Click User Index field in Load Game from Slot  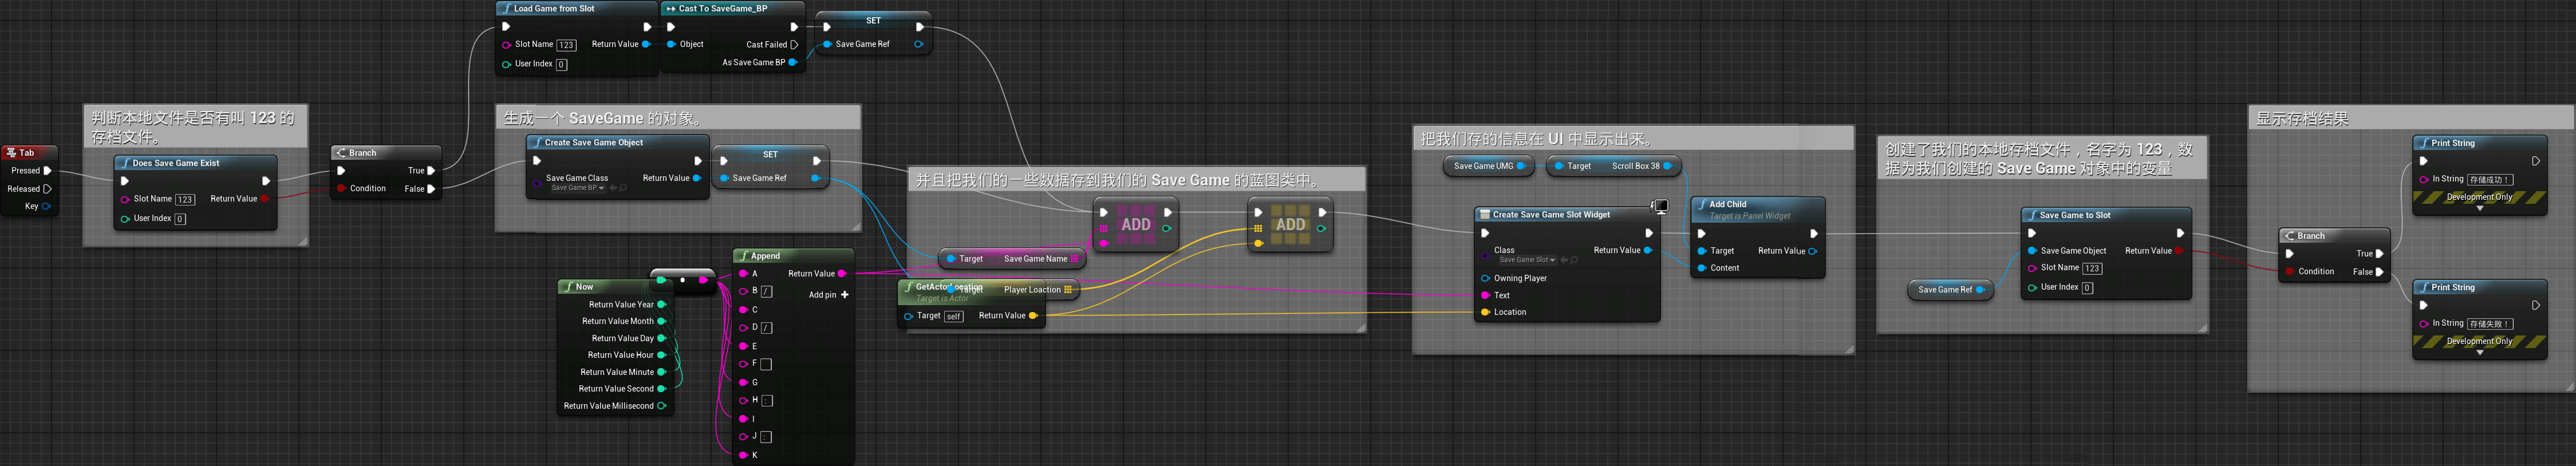tap(561, 64)
